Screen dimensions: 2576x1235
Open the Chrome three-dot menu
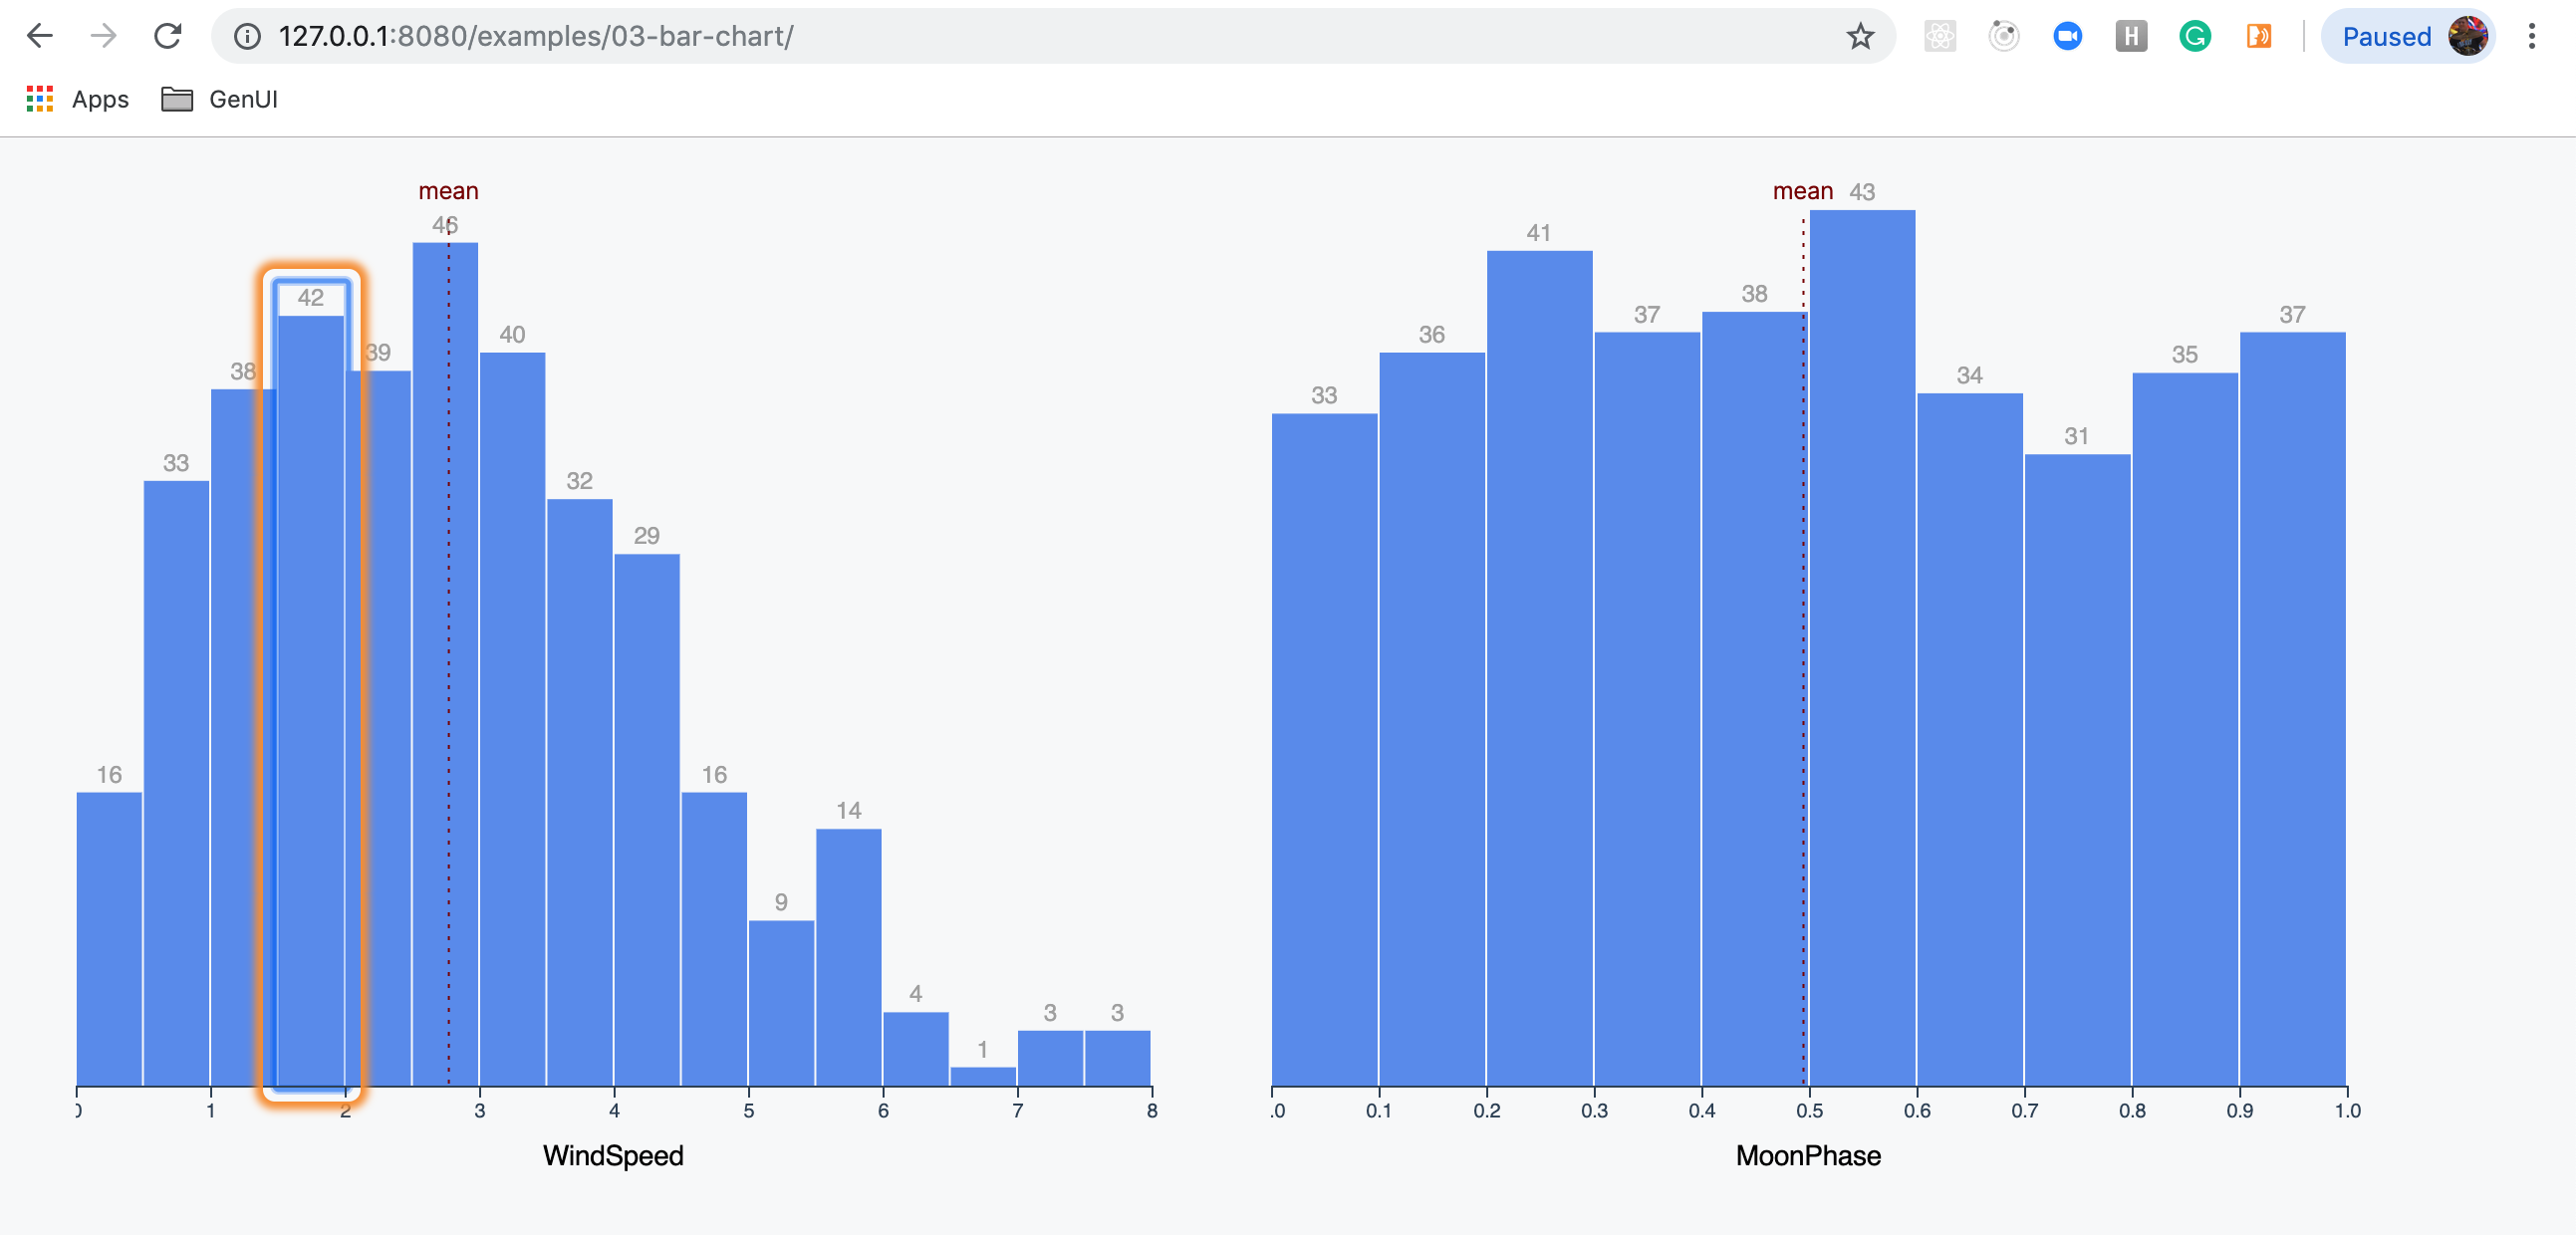tap(2531, 37)
